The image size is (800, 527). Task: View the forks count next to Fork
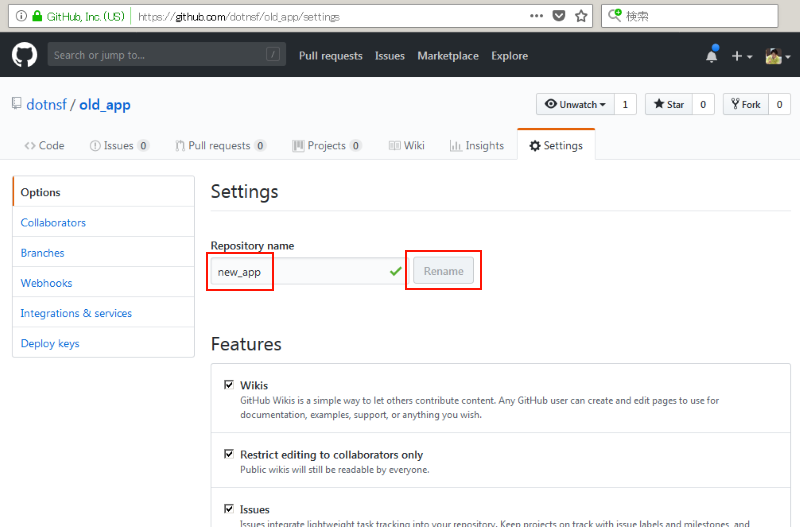779,104
